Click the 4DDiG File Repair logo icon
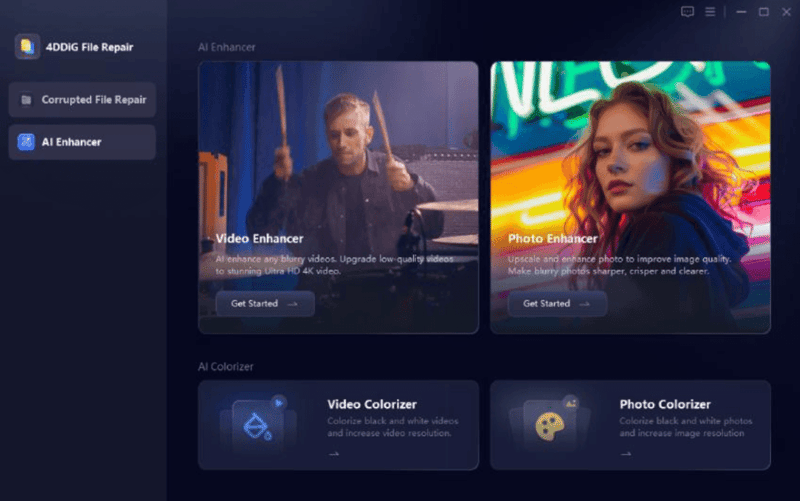 coord(27,46)
